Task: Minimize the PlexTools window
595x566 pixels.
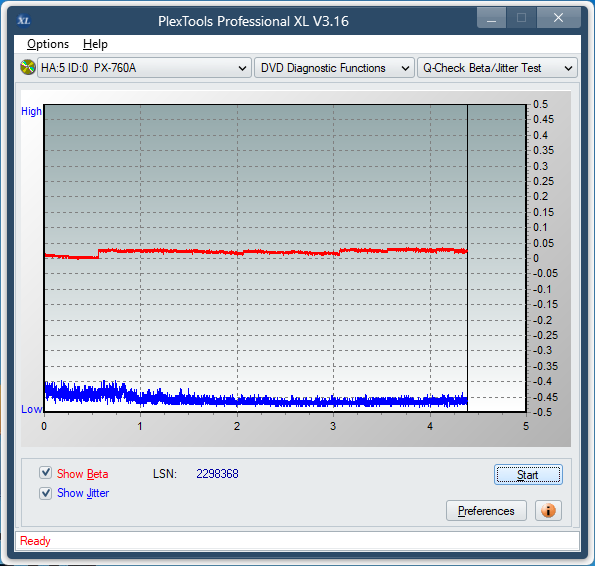Action: coord(491,18)
